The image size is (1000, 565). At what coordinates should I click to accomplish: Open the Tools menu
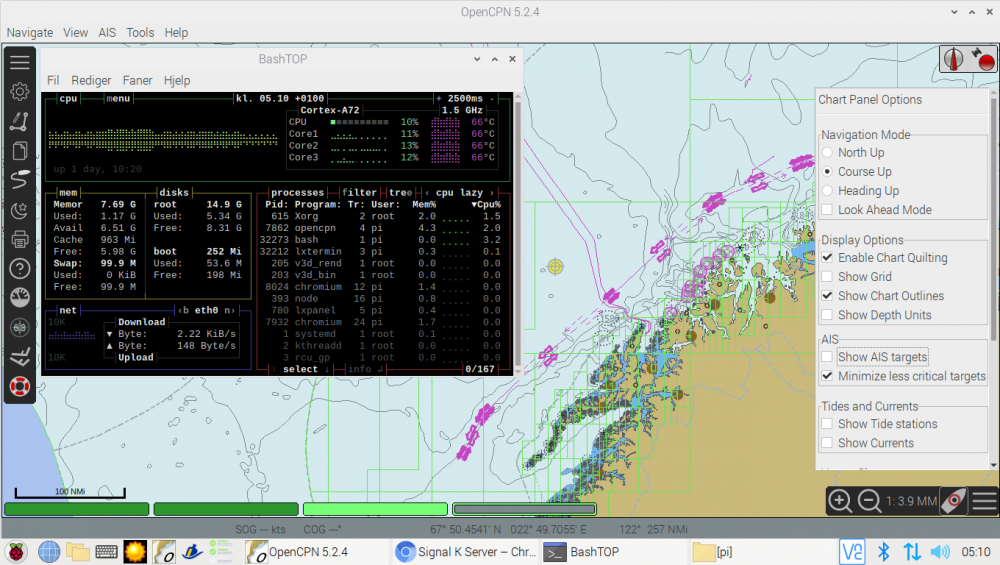[140, 33]
